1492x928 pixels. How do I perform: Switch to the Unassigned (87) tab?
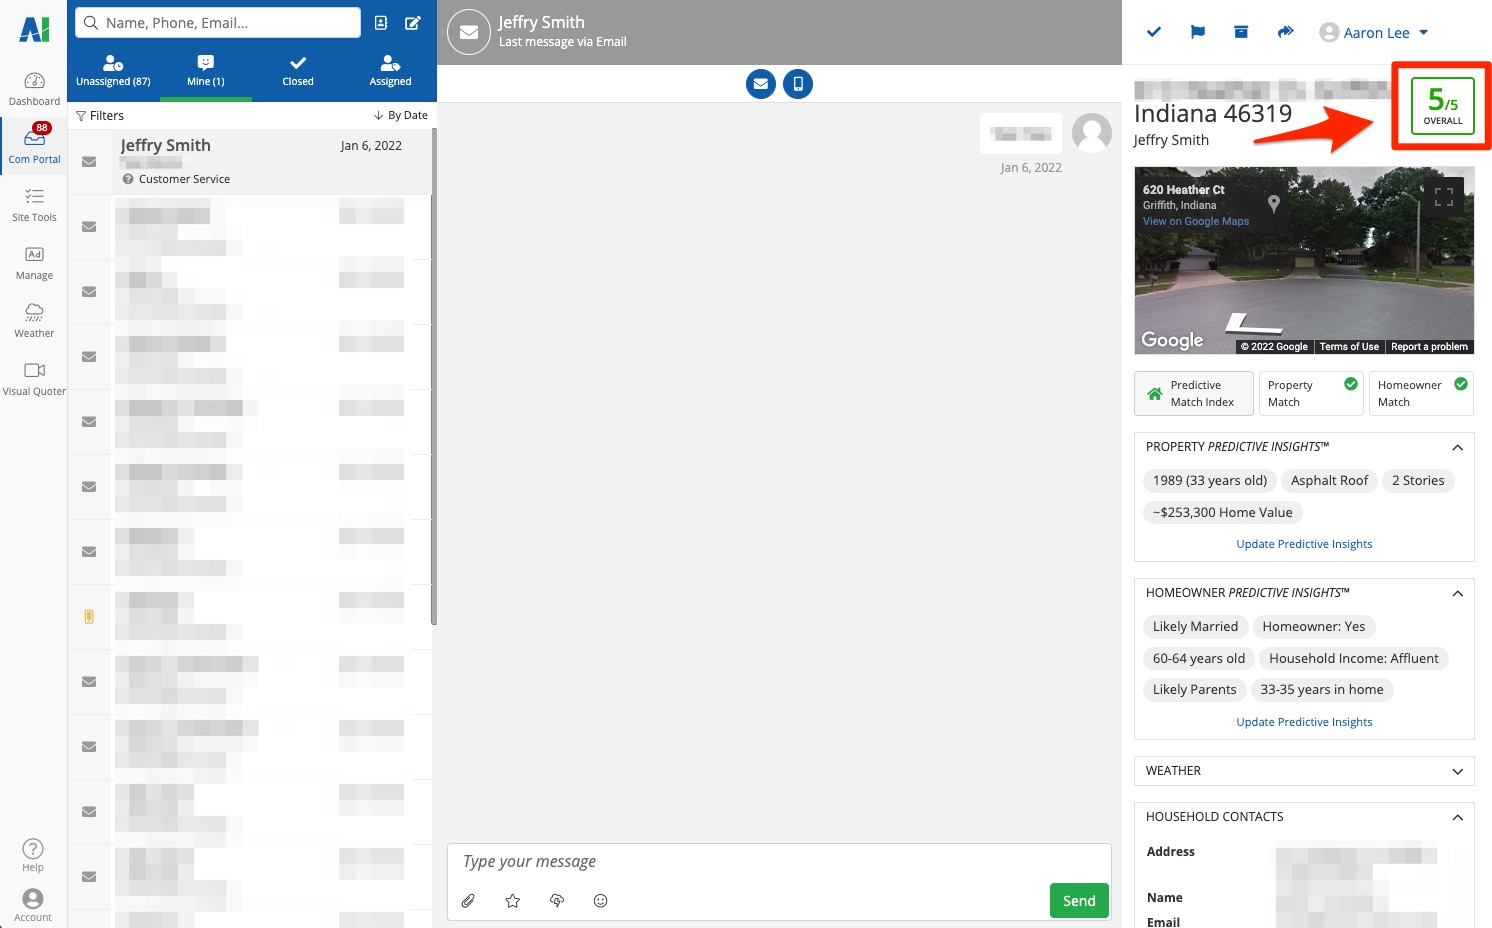click(113, 71)
